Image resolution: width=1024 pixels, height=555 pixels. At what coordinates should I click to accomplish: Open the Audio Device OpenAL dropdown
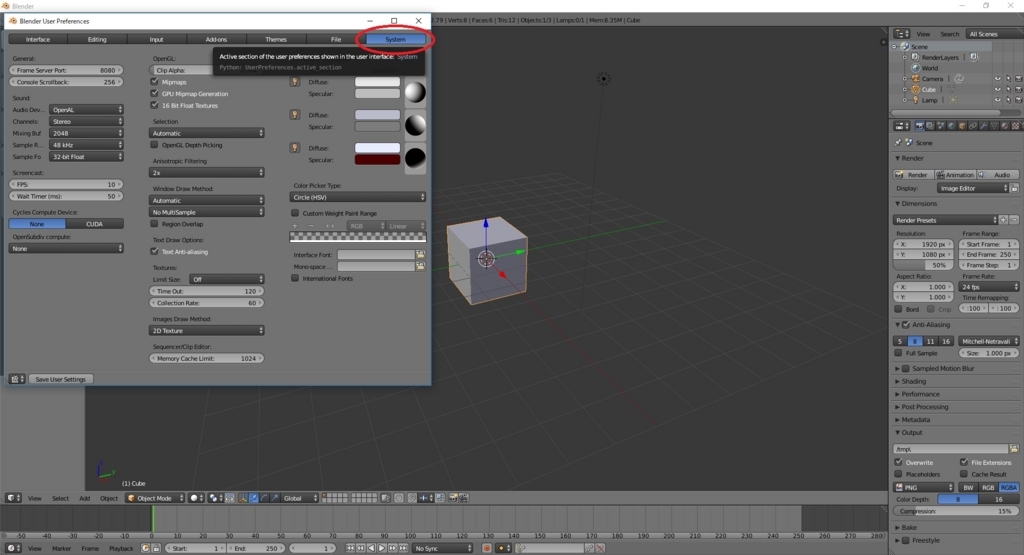coord(86,110)
